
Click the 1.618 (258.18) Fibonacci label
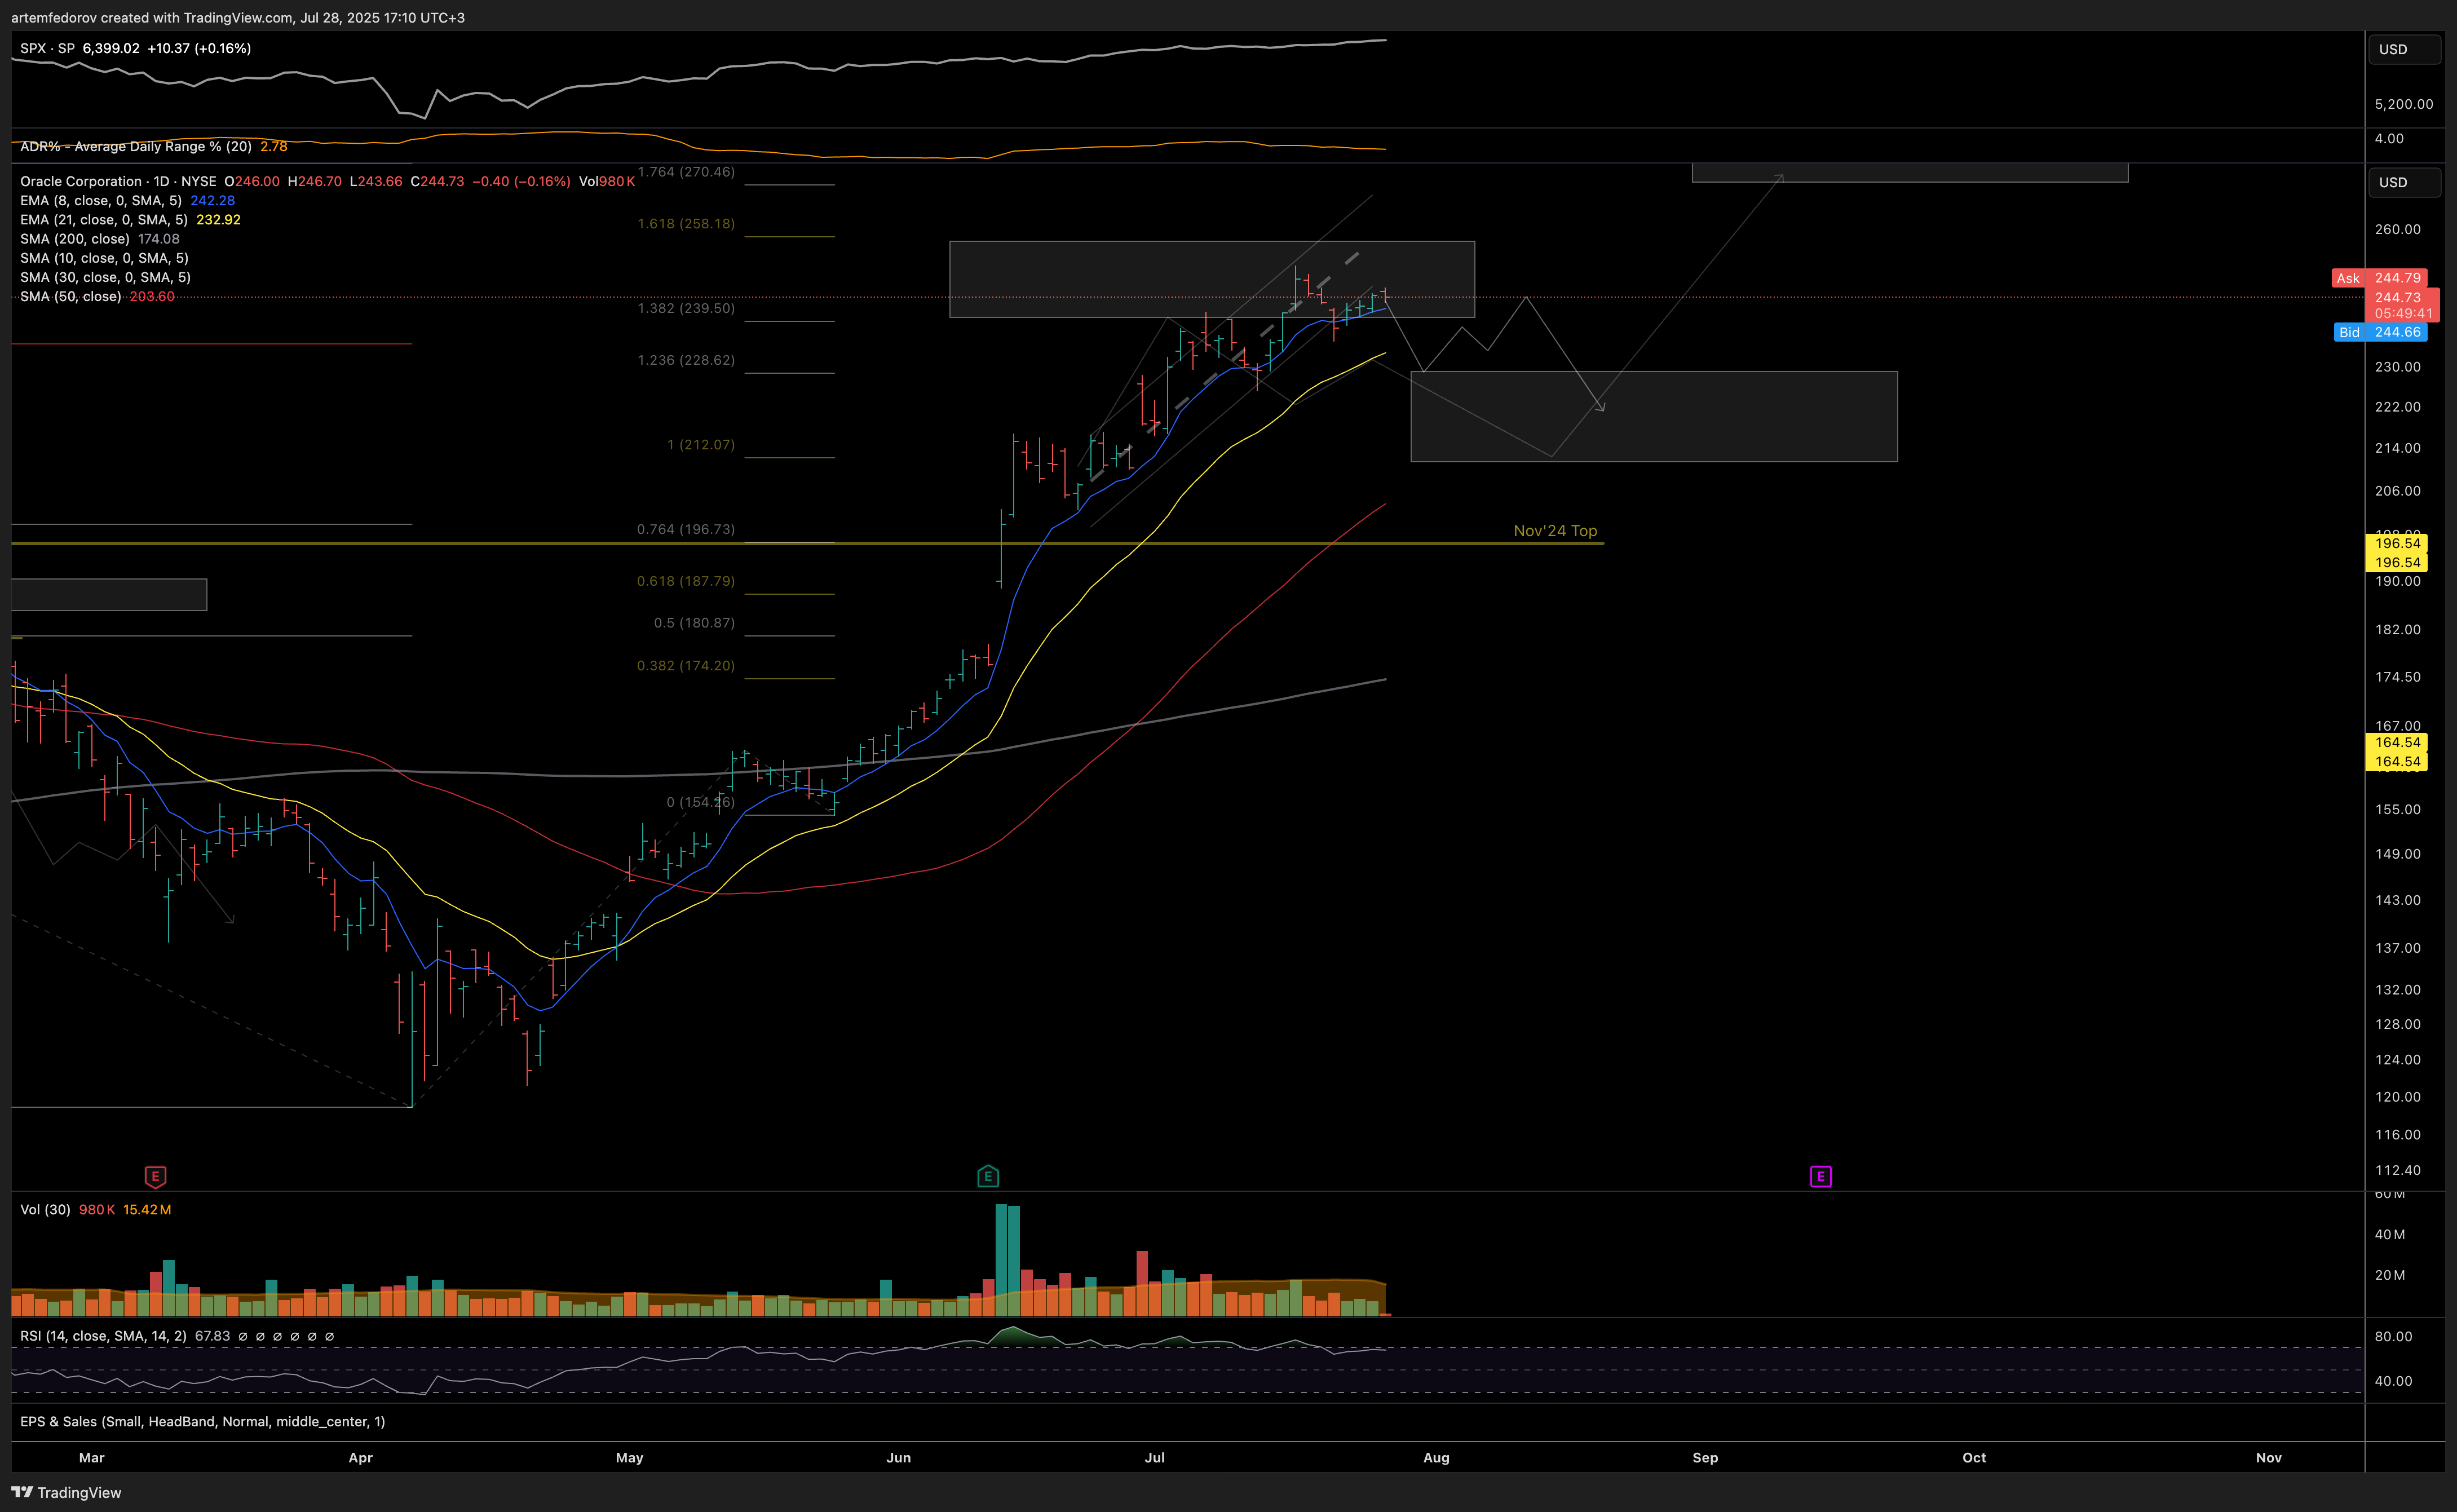pos(686,223)
